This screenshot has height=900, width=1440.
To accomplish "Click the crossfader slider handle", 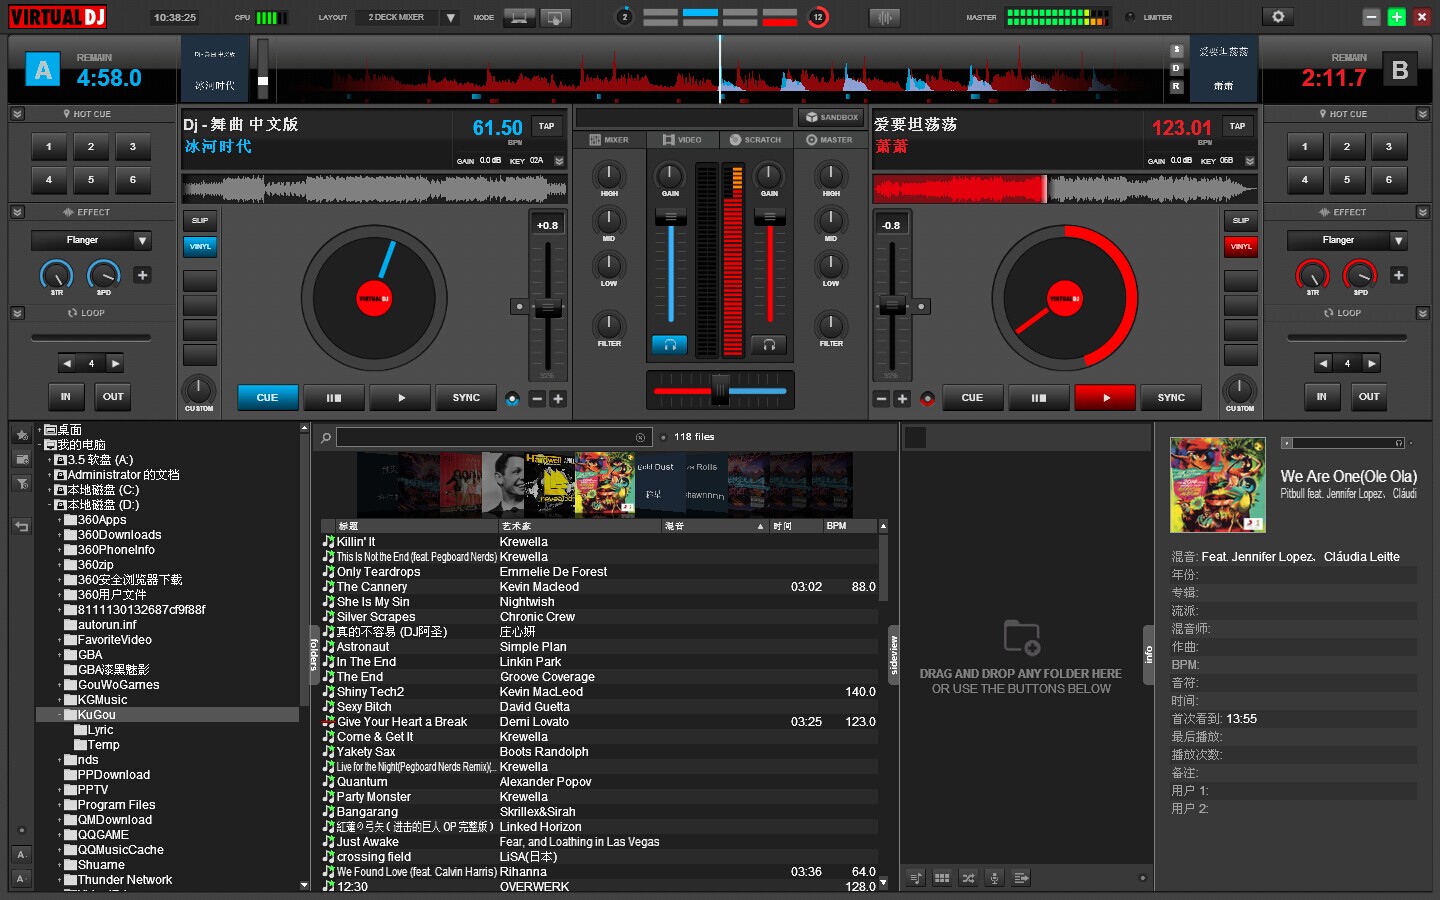I will click(720, 390).
